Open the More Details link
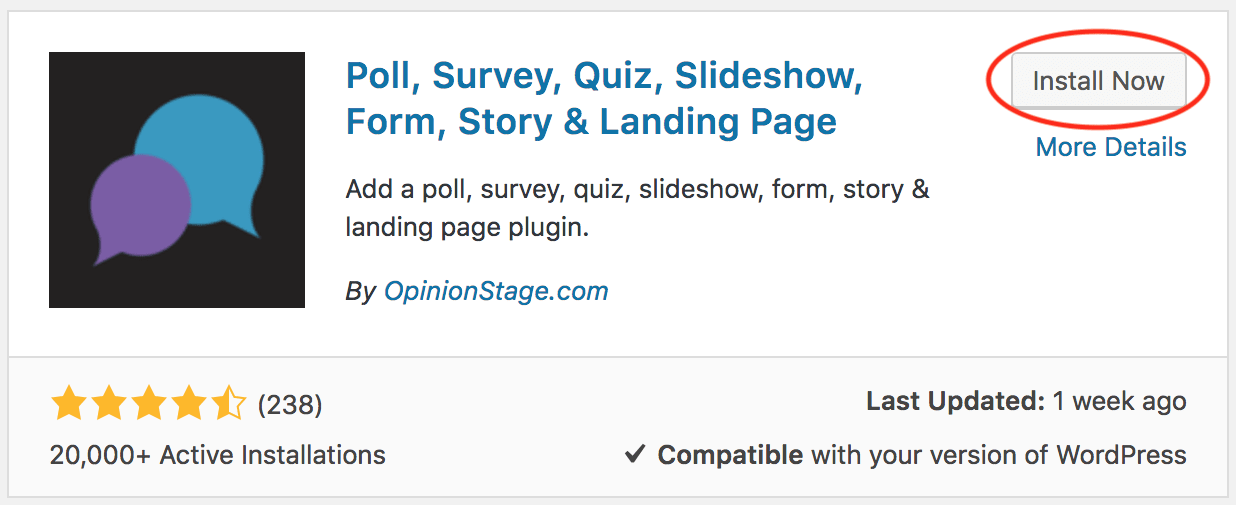 (1111, 147)
